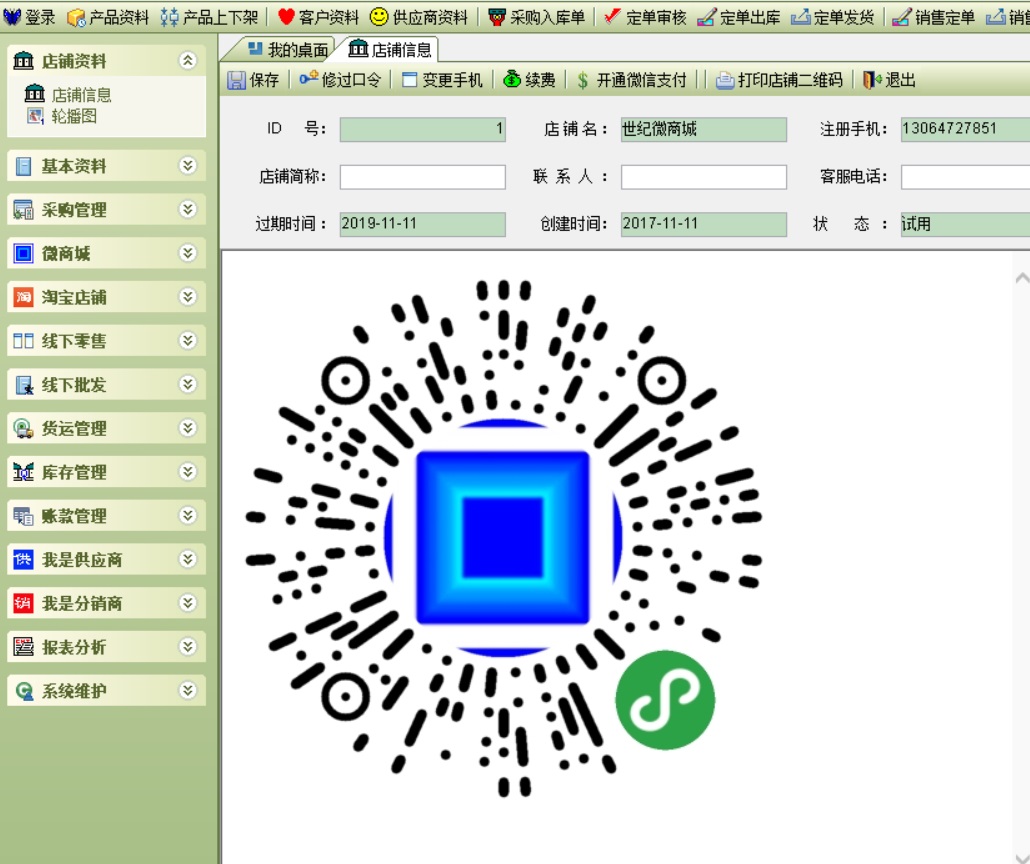Open 客户资料 heart icon
The height and width of the screenshot is (864, 1030).
286,16
